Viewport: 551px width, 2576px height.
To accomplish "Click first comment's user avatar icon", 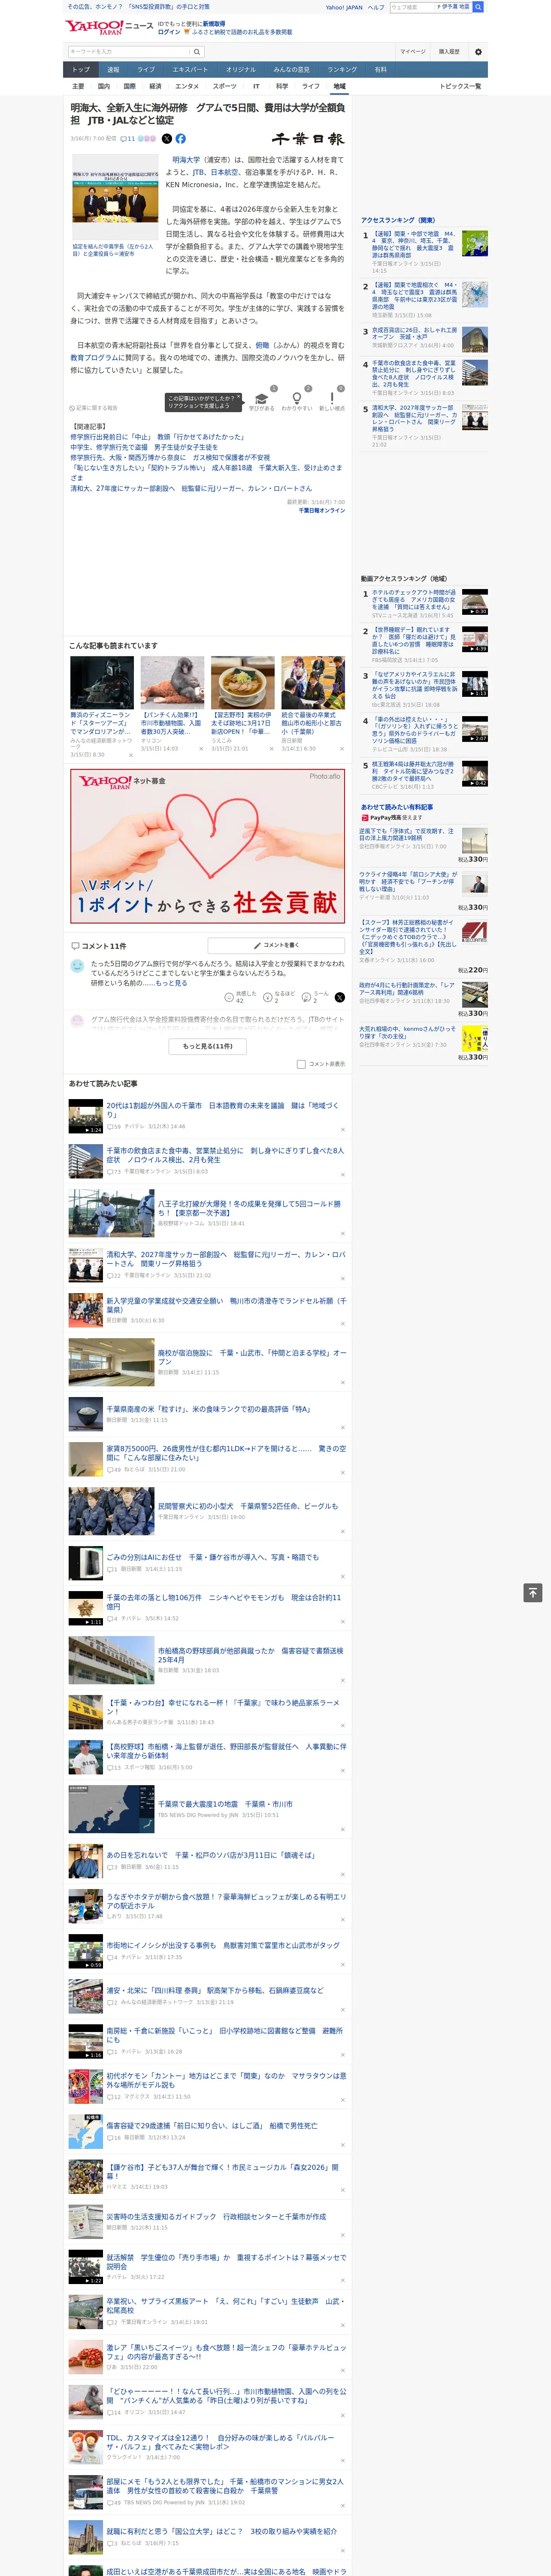I will pos(77,966).
